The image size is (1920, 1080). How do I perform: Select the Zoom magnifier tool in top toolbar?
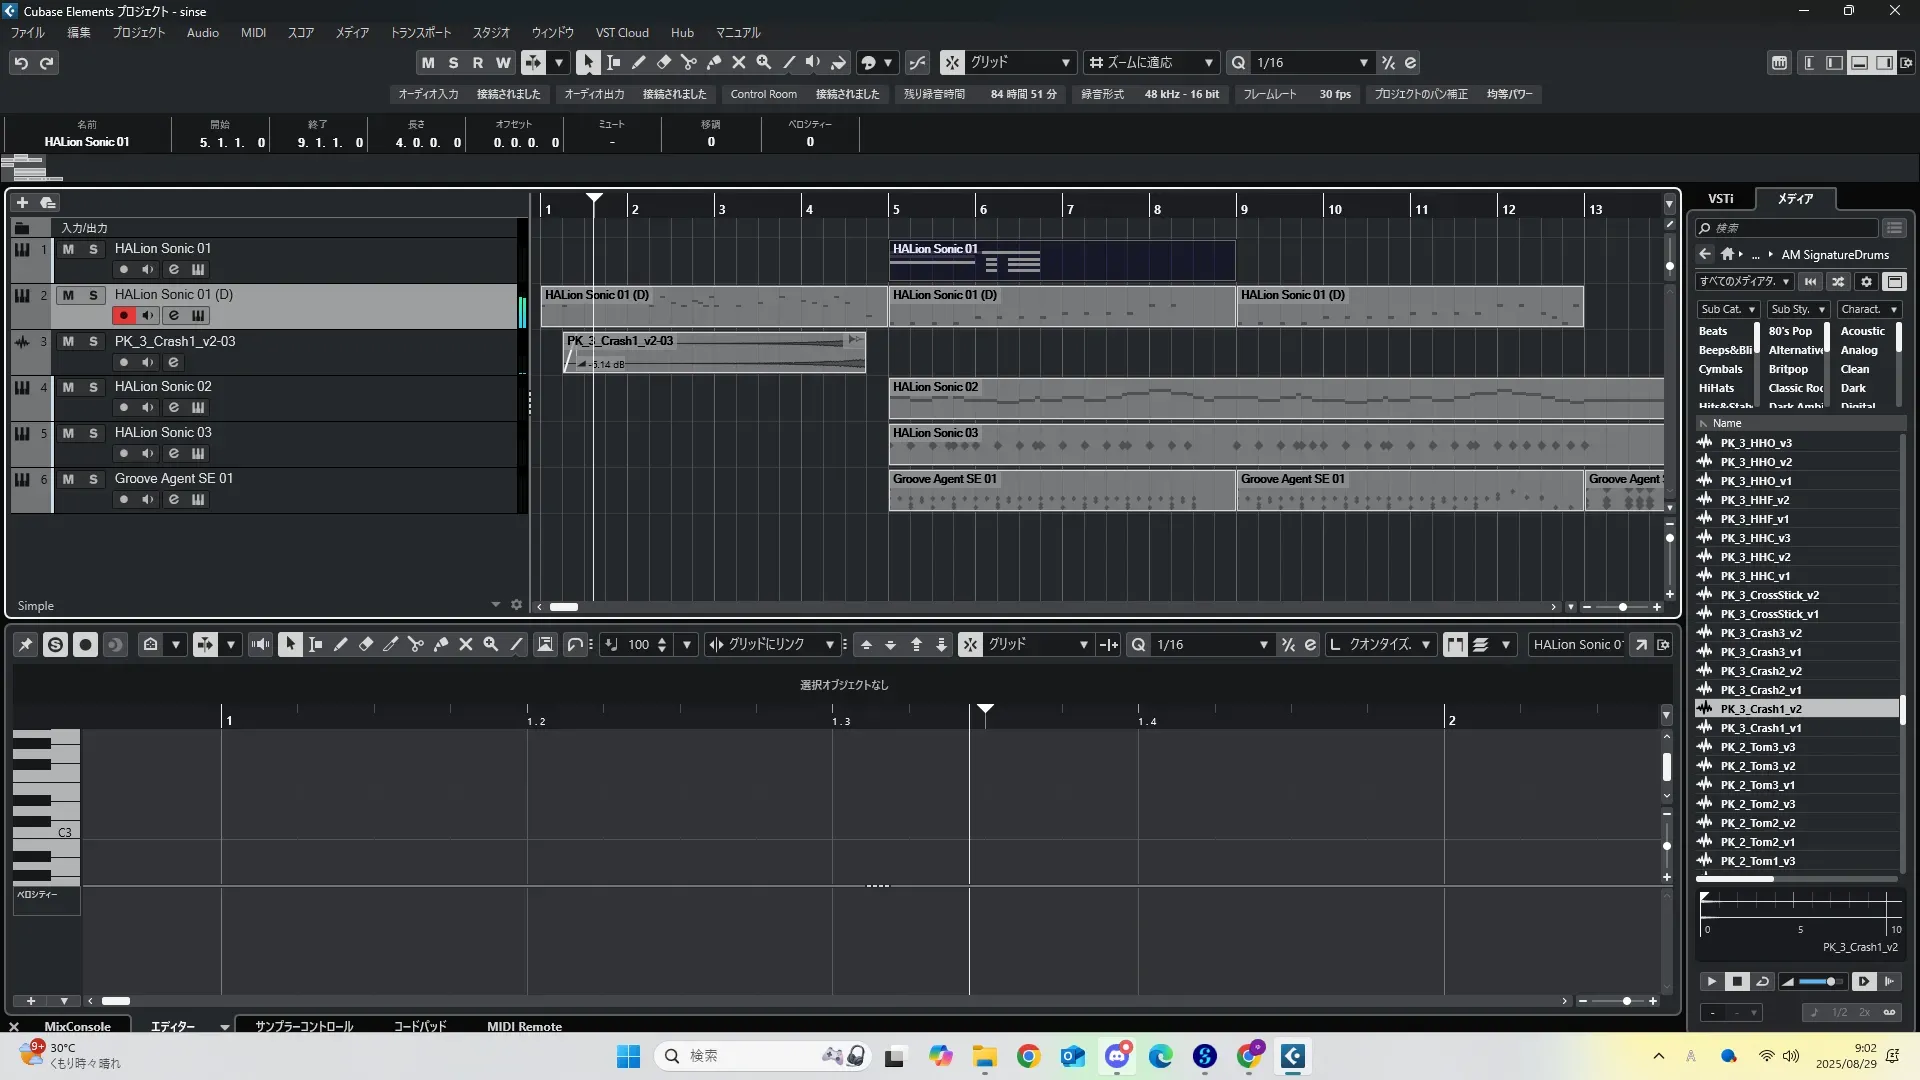764,62
